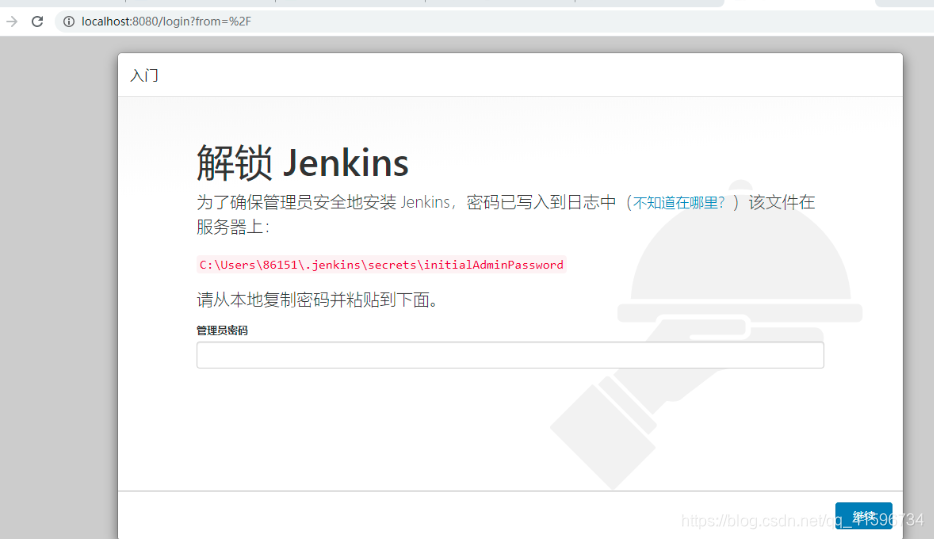Click inside the 管理员密码 password field
934x539 pixels.
point(510,355)
